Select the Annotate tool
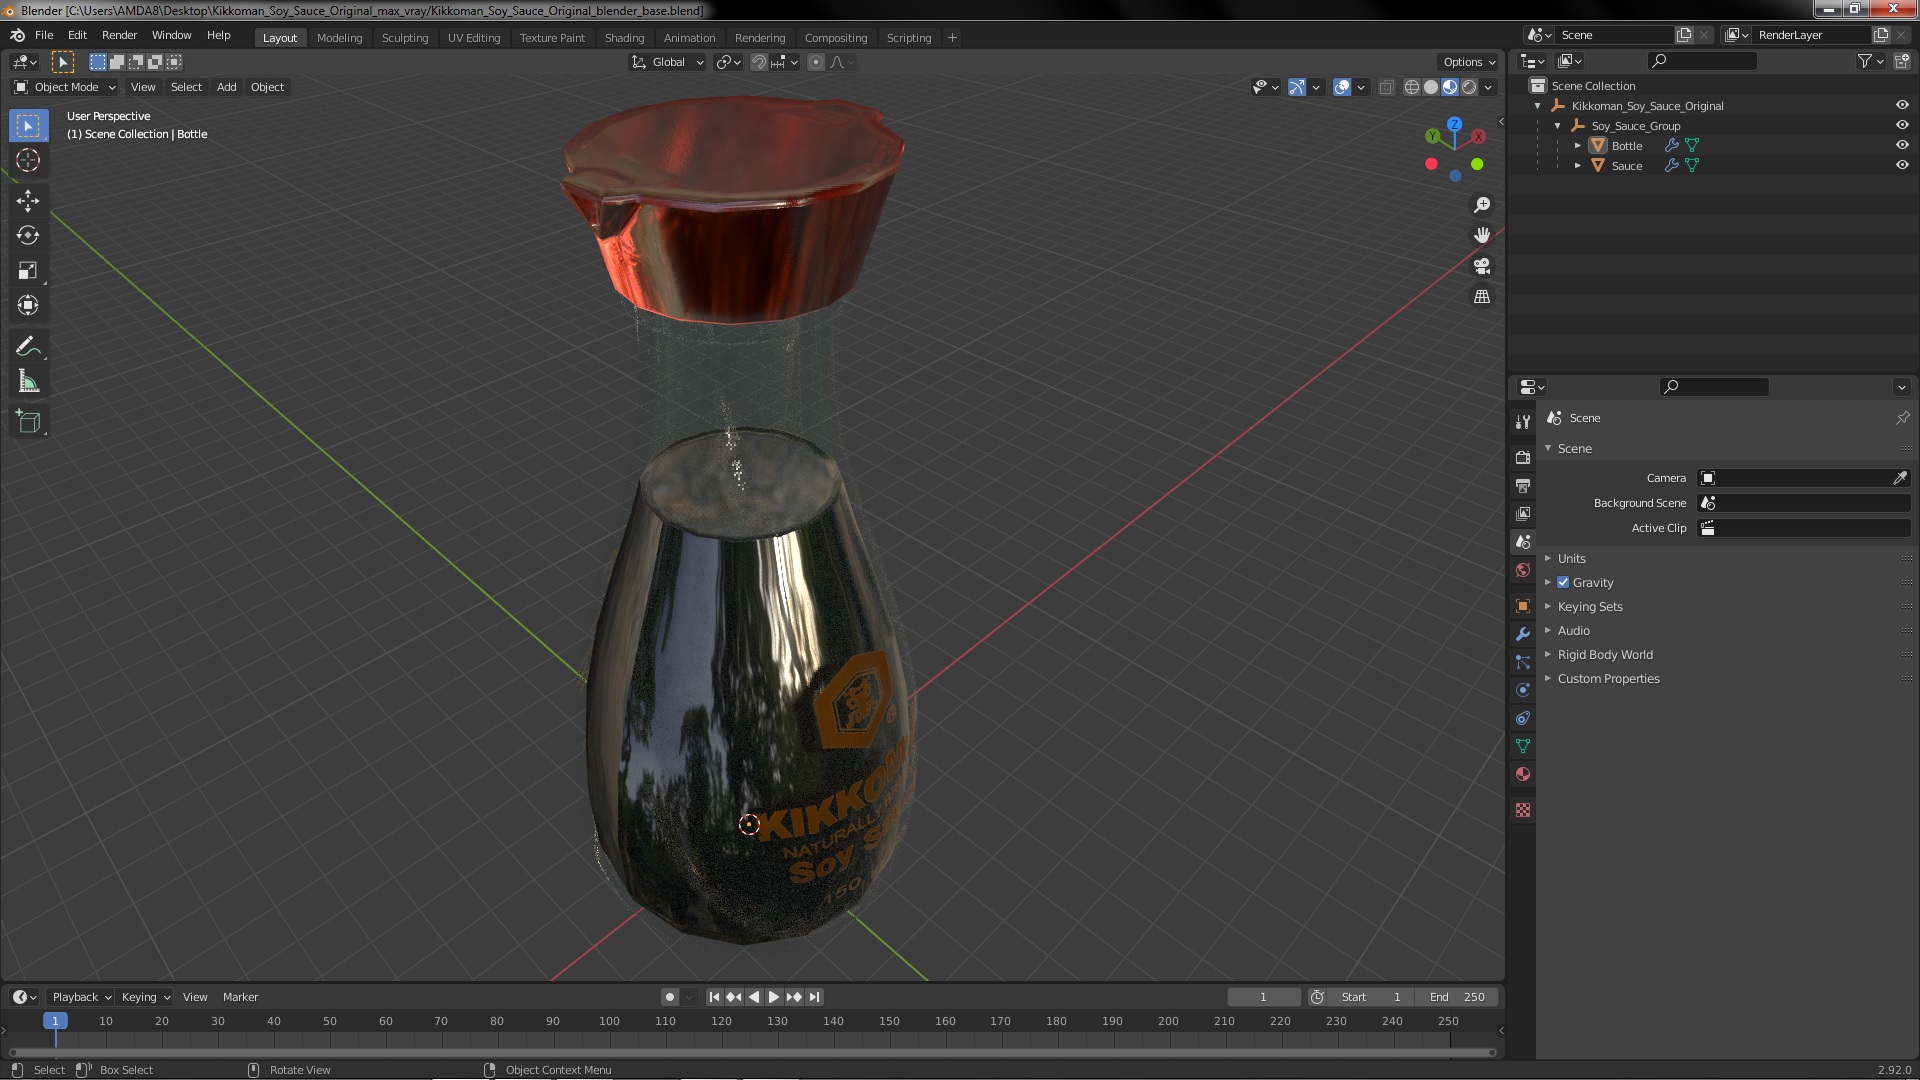This screenshot has height=1080, width=1920. coord(28,347)
